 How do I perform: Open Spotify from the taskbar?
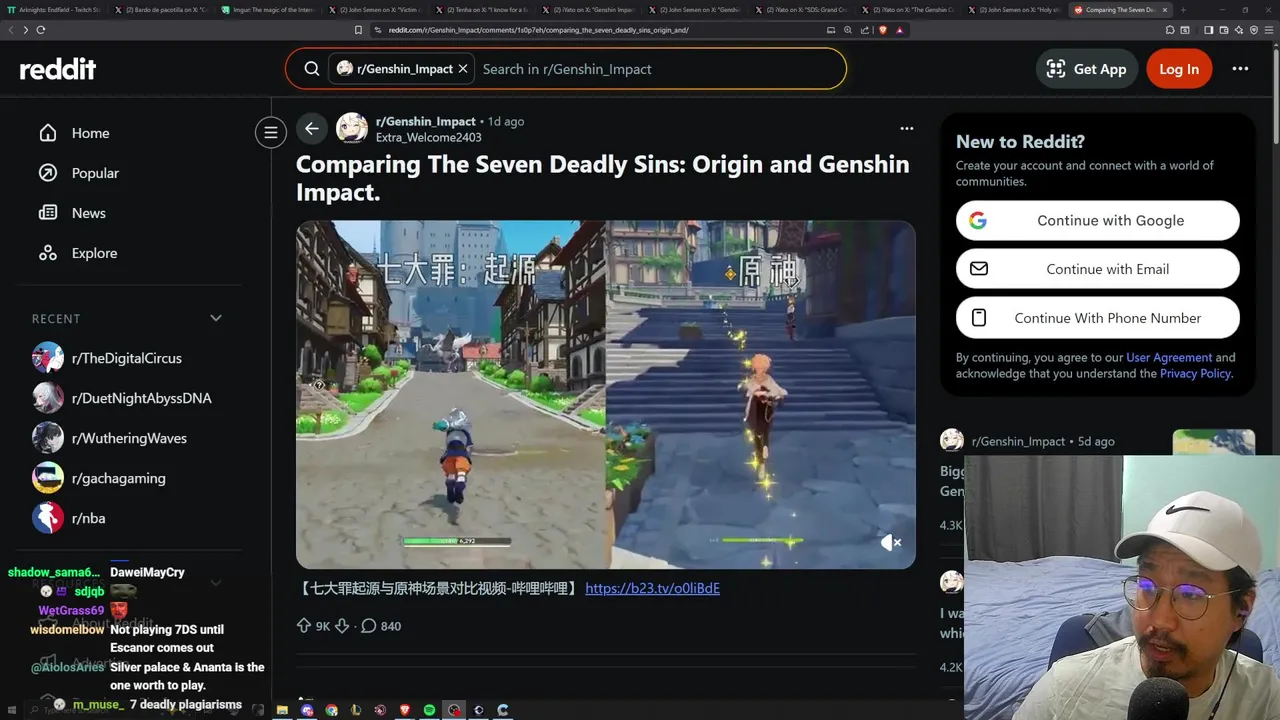(429, 710)
